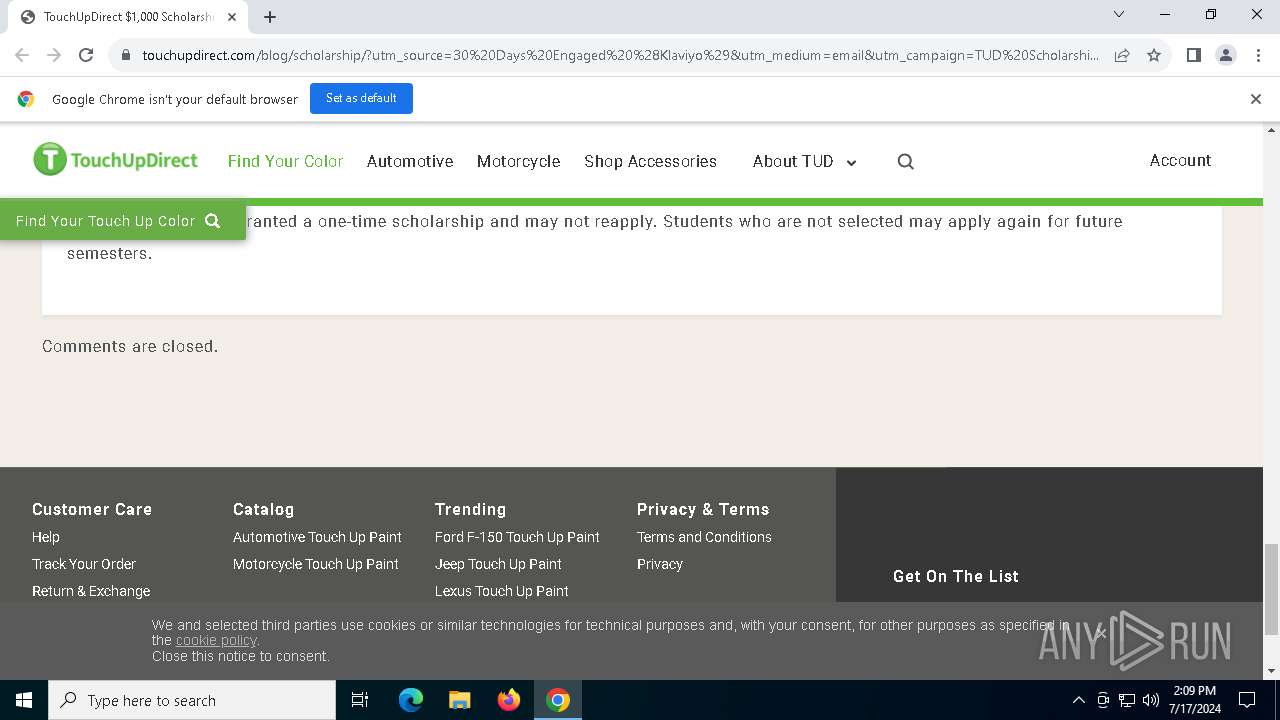Open Task View on the taskbar
1280x720 pixels.
click(x=360, y=700)
